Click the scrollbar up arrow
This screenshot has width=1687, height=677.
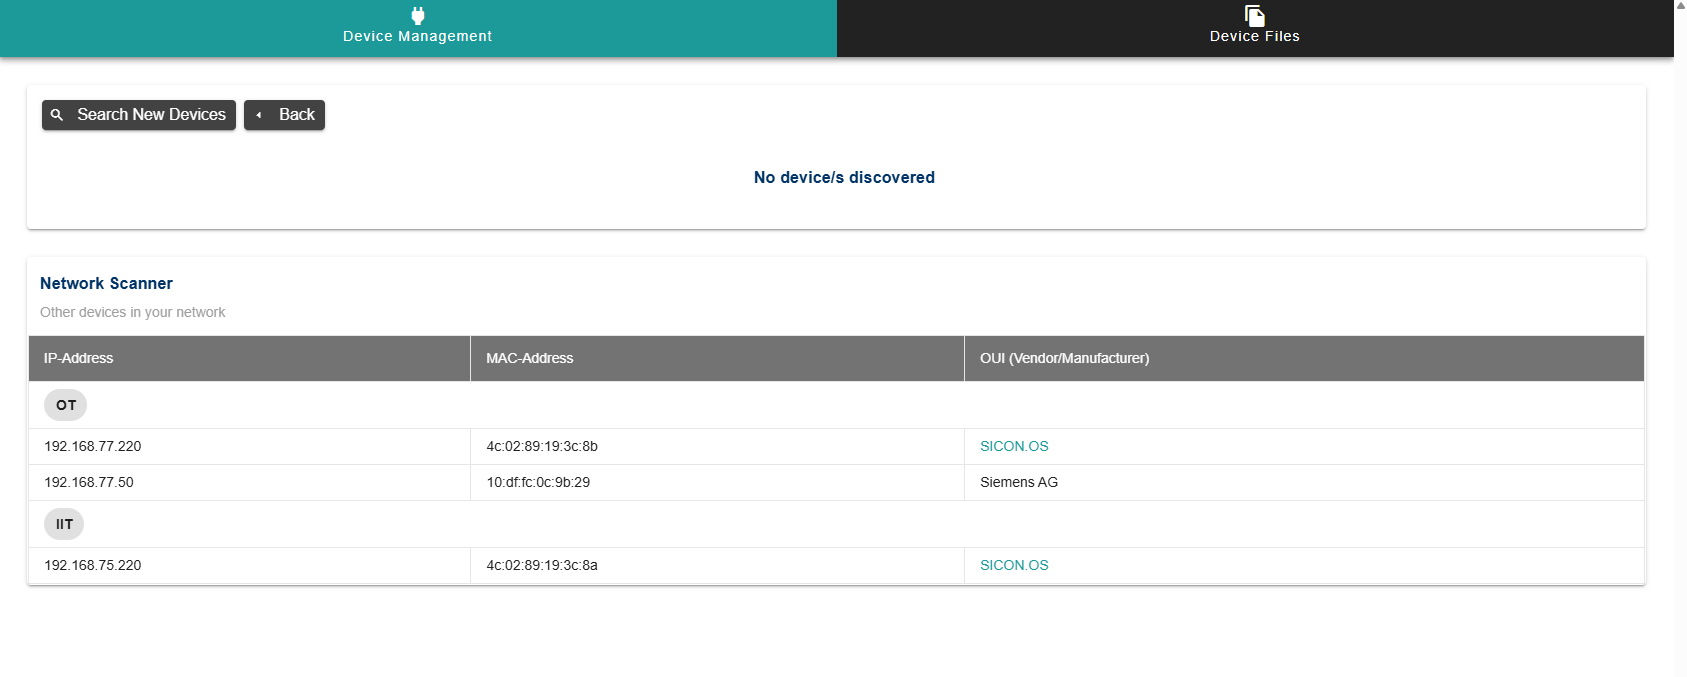1680,6
